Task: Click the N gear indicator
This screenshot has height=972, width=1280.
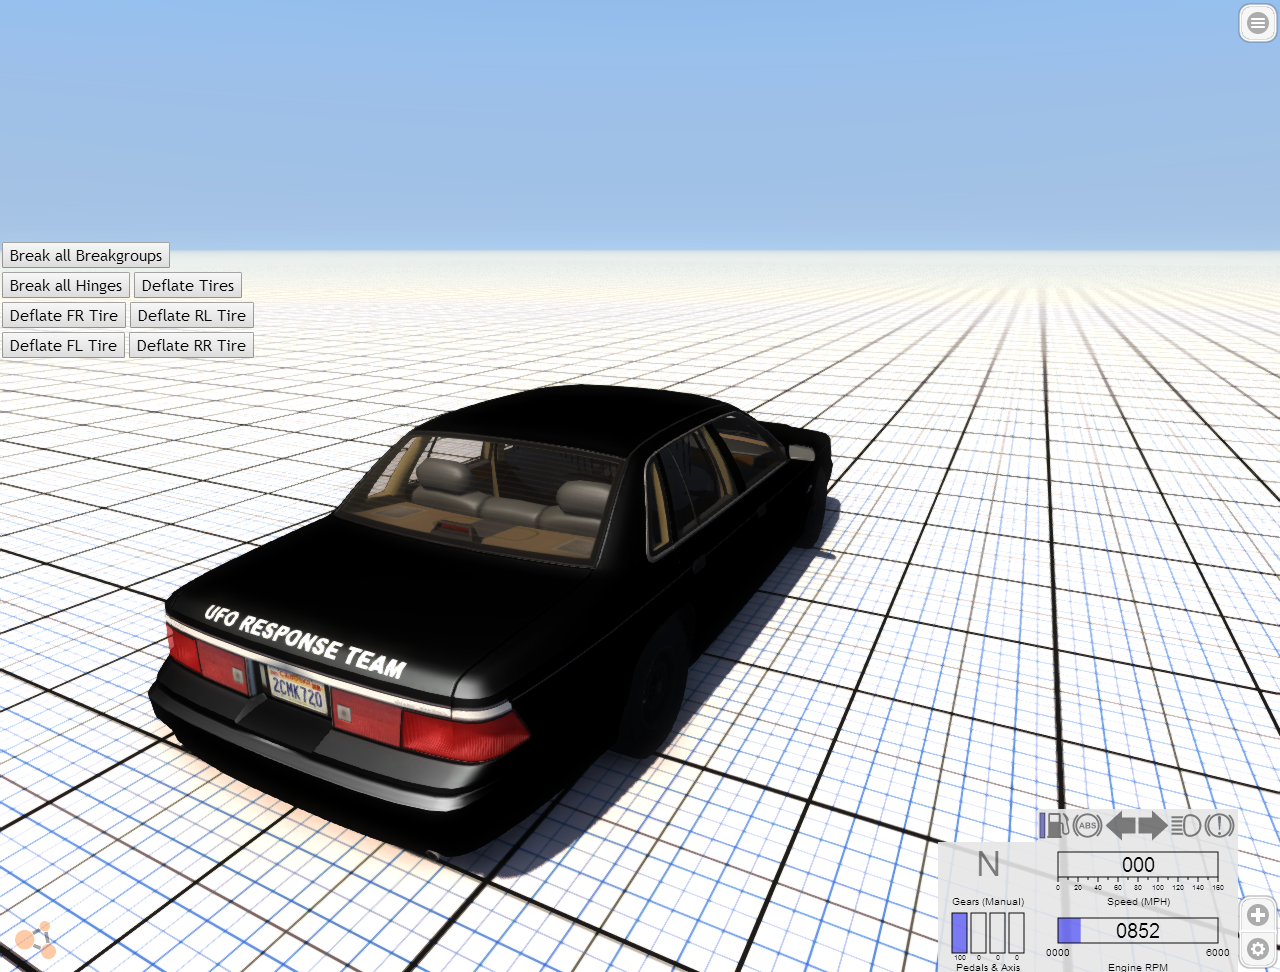Action: [x=988, y=864]
